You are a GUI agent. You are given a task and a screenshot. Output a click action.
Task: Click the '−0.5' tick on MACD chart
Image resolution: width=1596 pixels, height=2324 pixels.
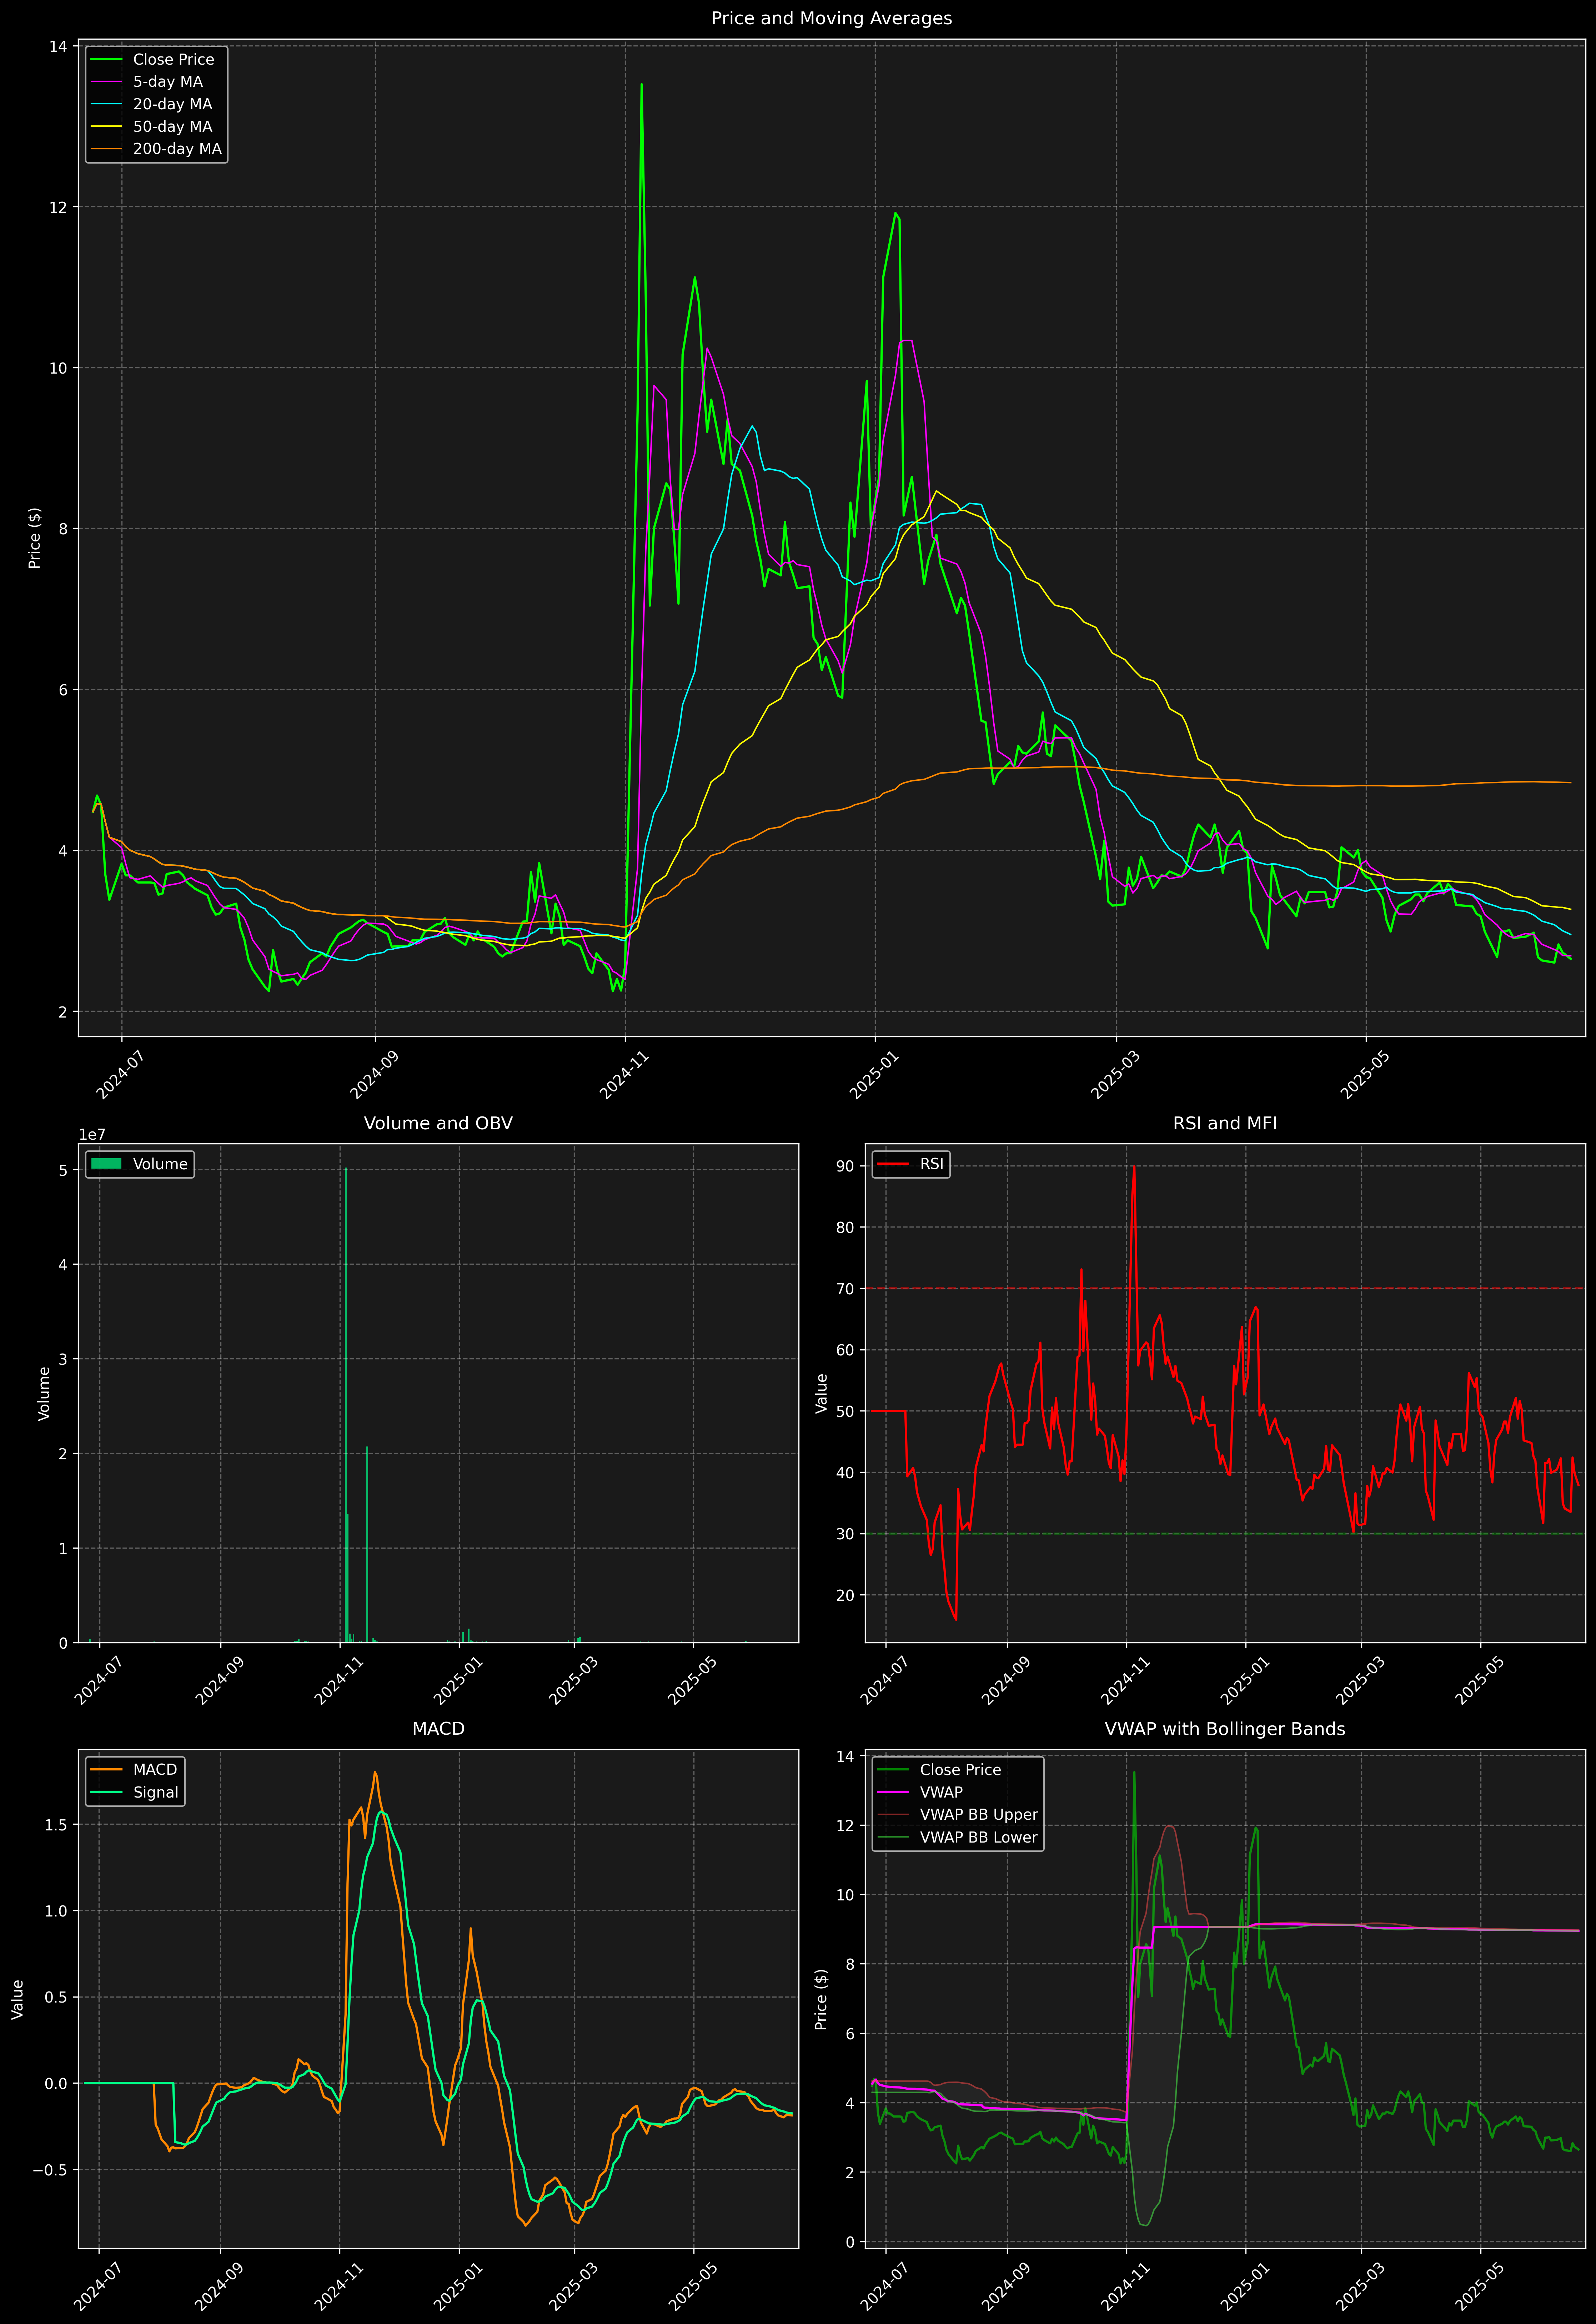click(50, 2170)
